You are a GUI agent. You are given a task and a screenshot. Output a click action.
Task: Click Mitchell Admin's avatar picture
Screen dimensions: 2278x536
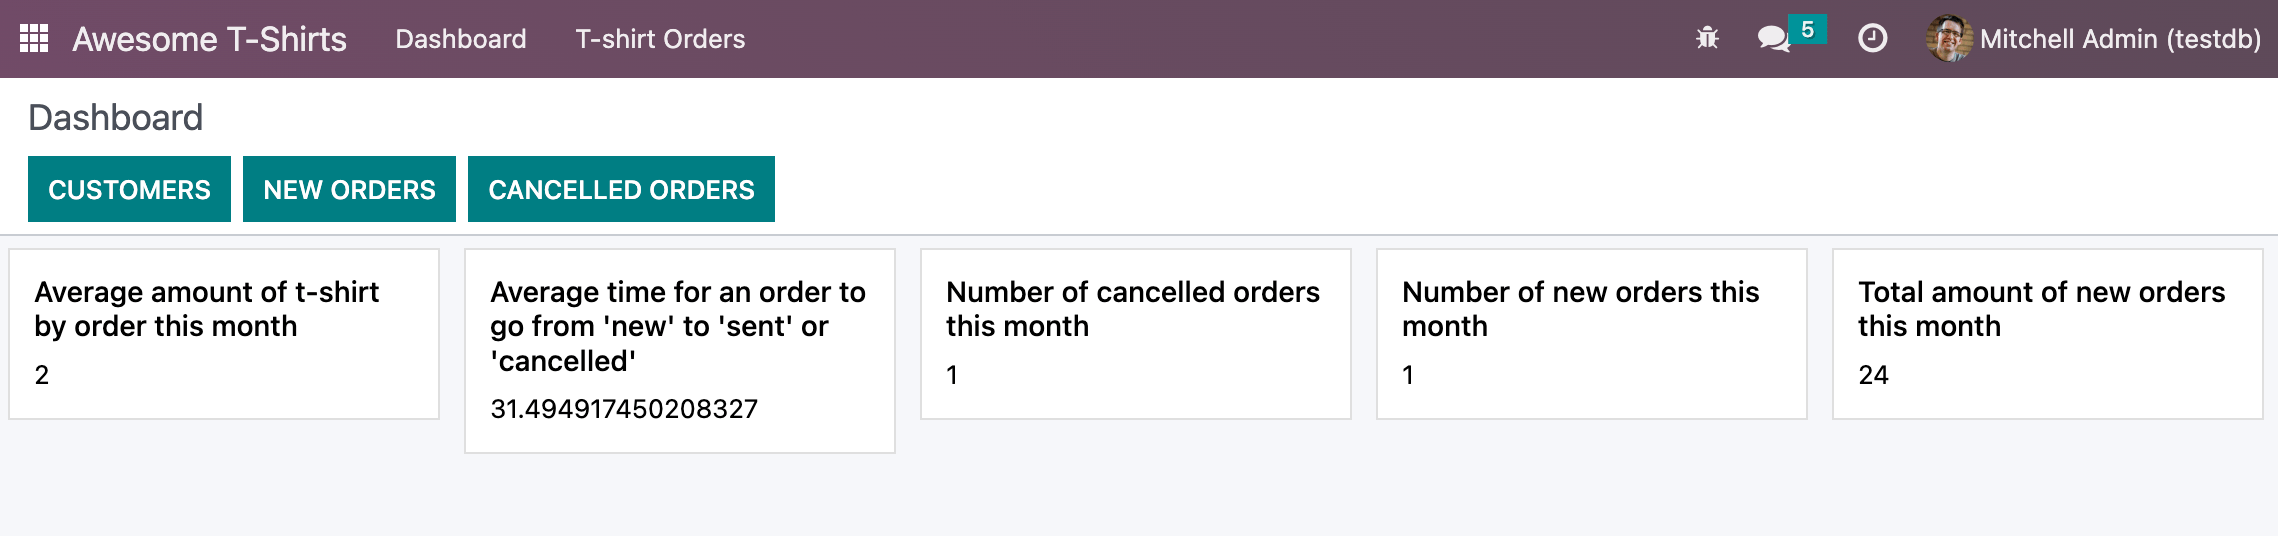coord(1948,39)
